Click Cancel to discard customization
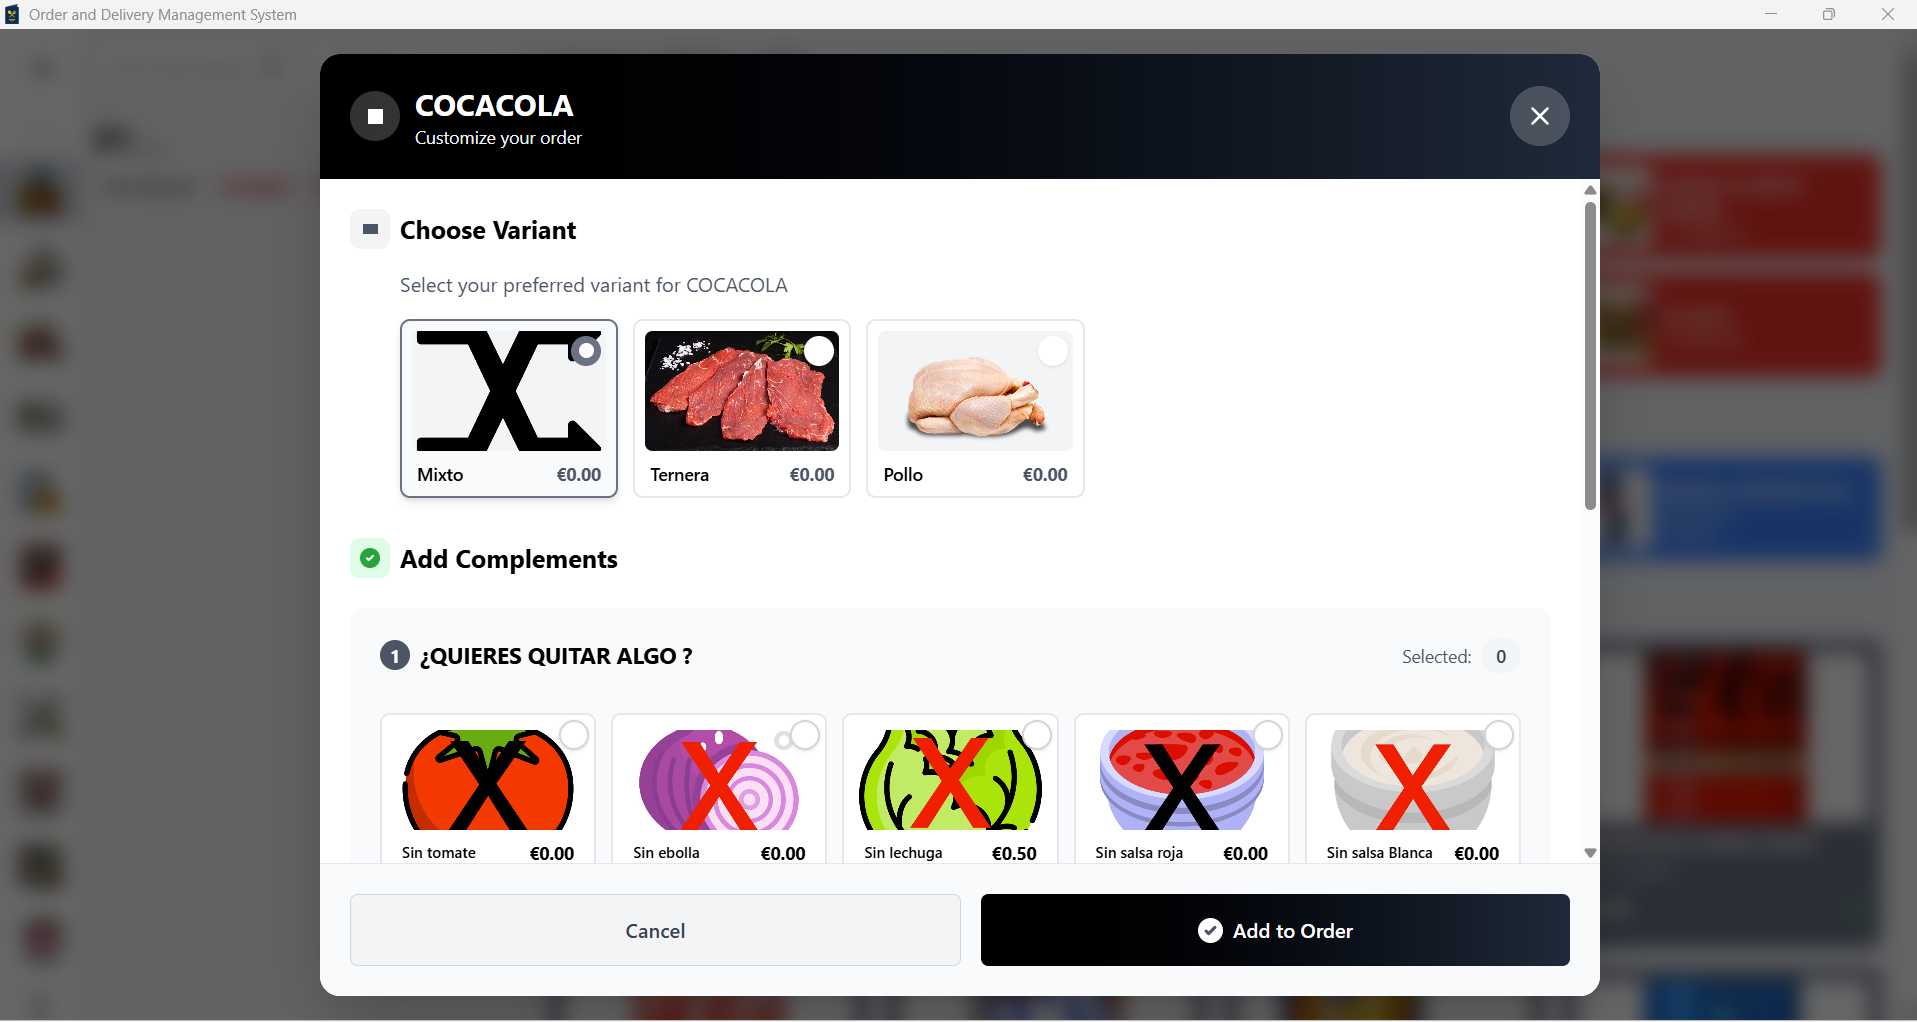 point(655,930)
